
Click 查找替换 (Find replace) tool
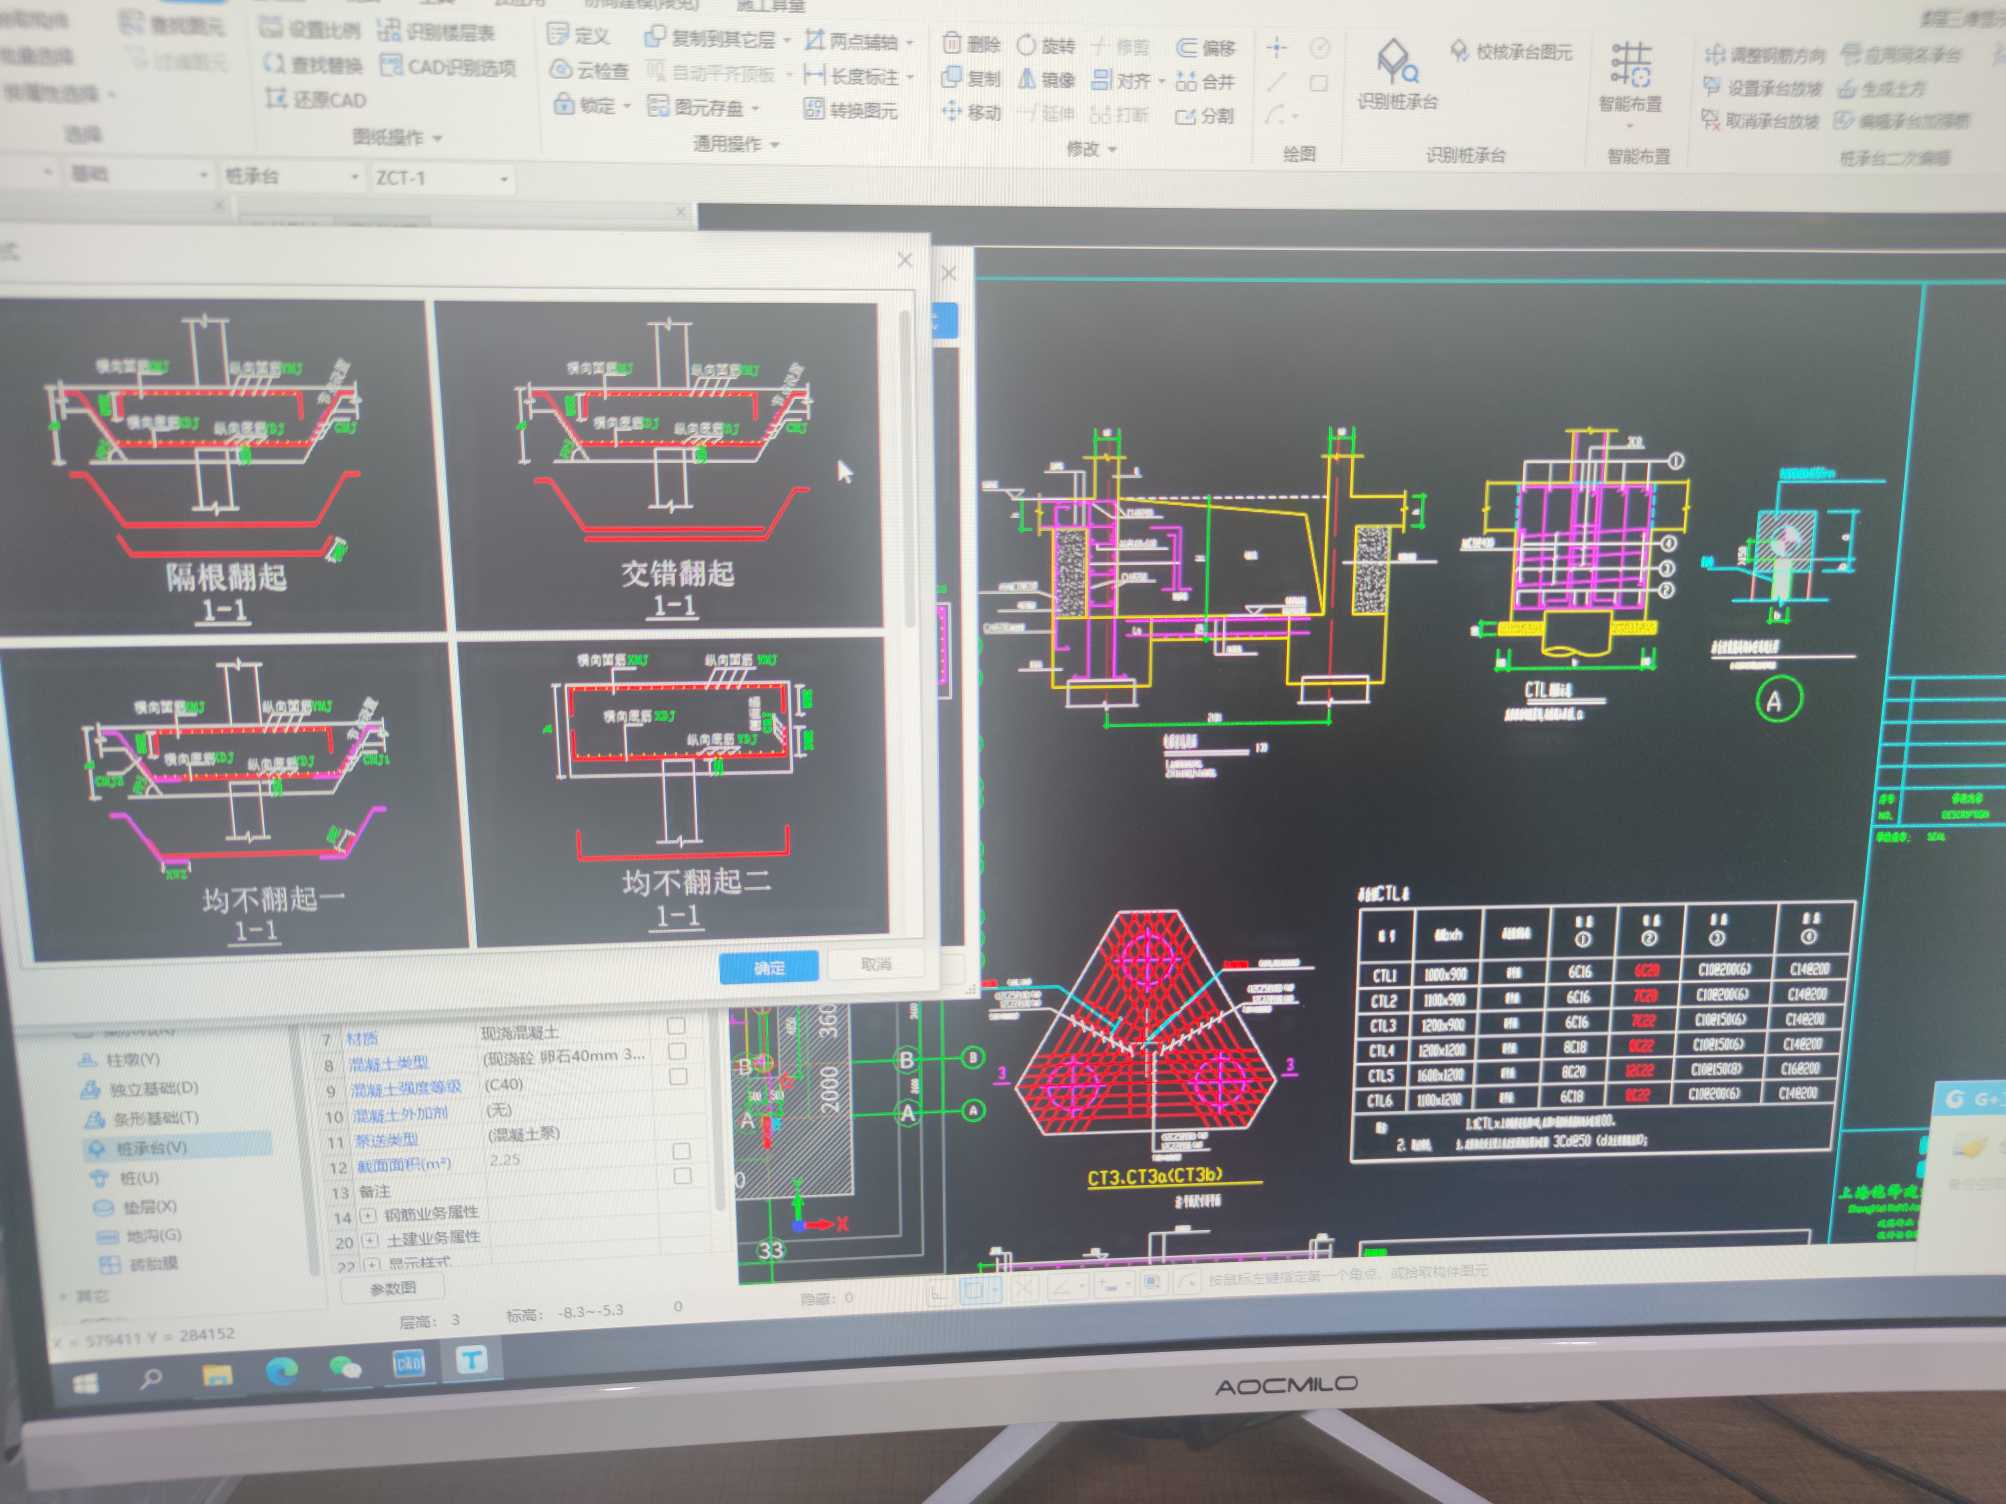click(x=312, y=64)
